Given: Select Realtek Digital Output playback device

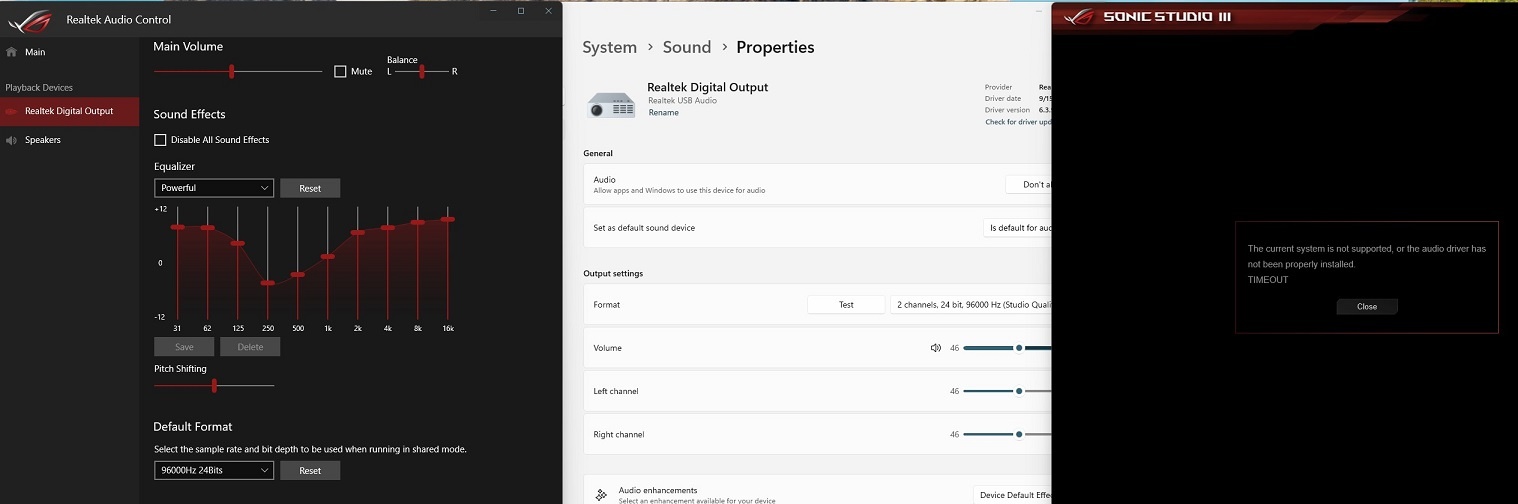Looking at the screenshot, I should [69, 111].
